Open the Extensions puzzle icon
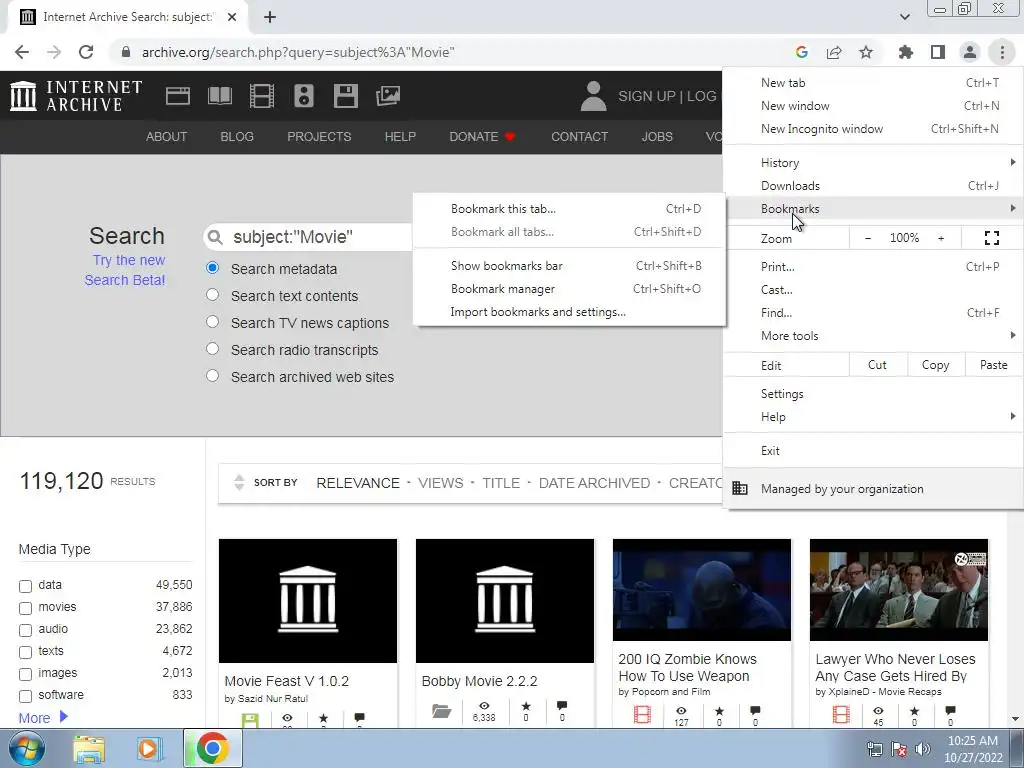The image size is (1024, 768). point(906,52)
